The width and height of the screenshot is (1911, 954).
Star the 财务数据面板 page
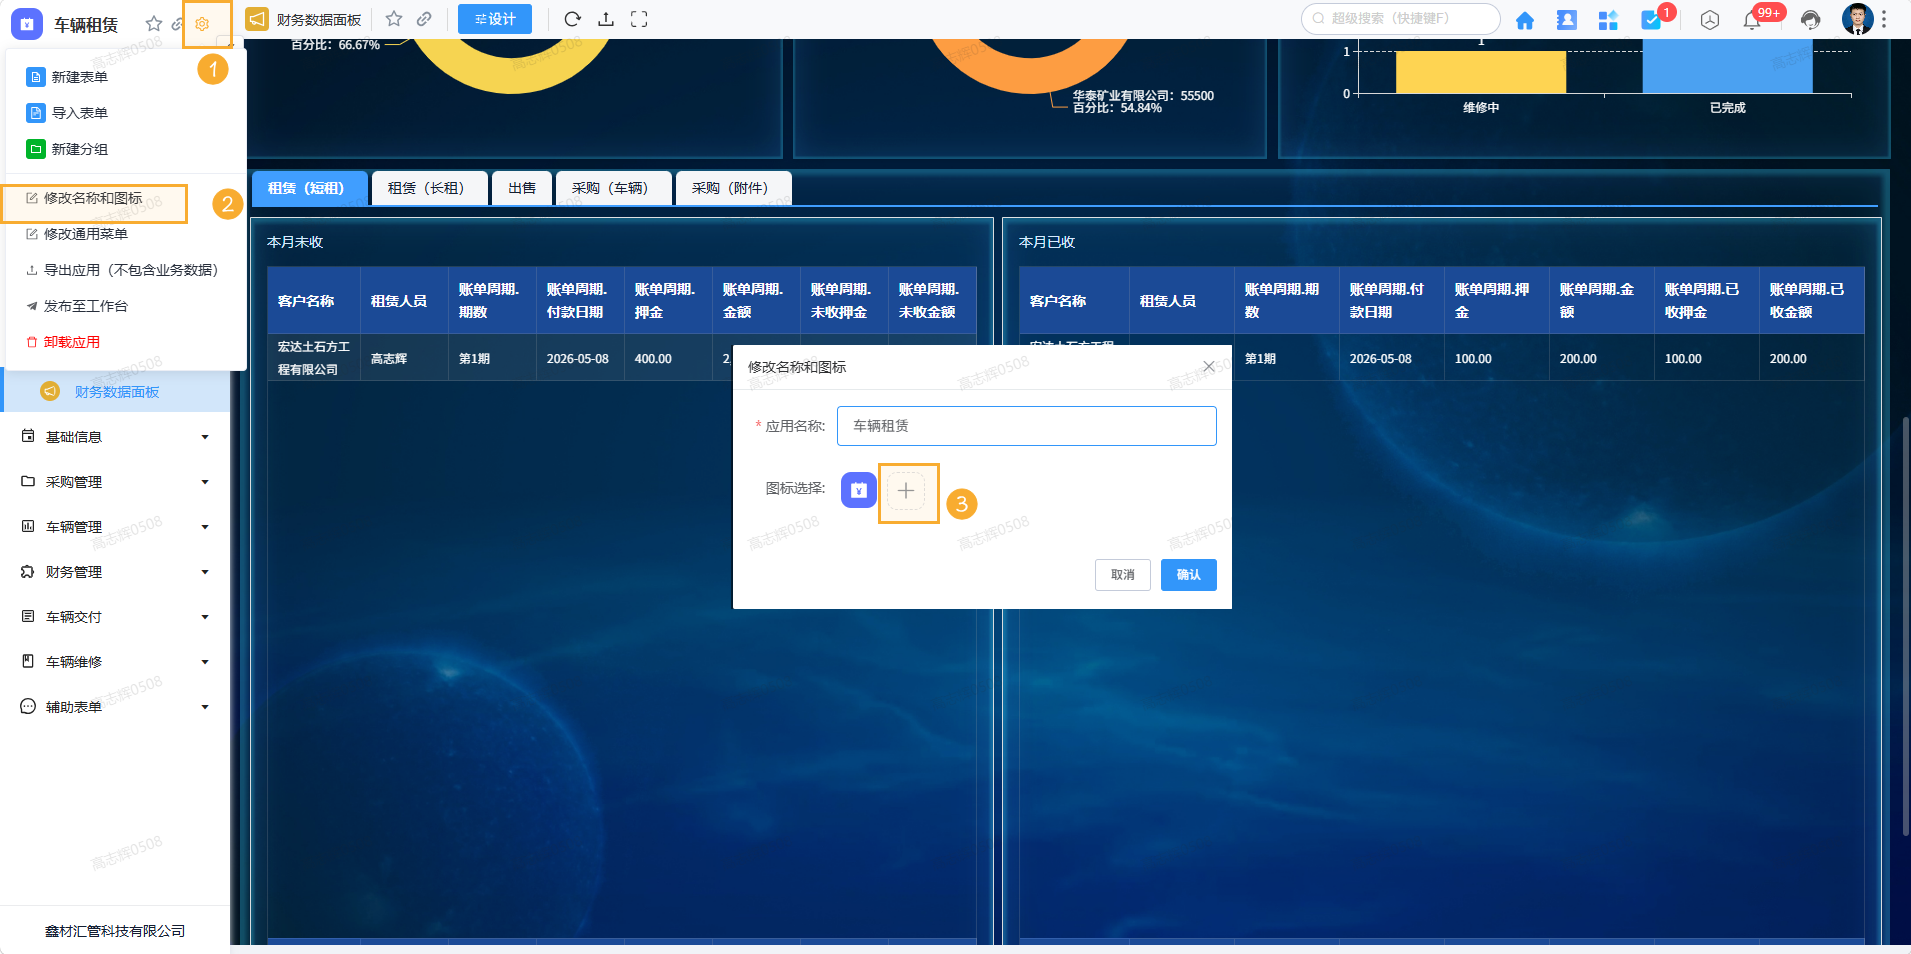point(394,19)
